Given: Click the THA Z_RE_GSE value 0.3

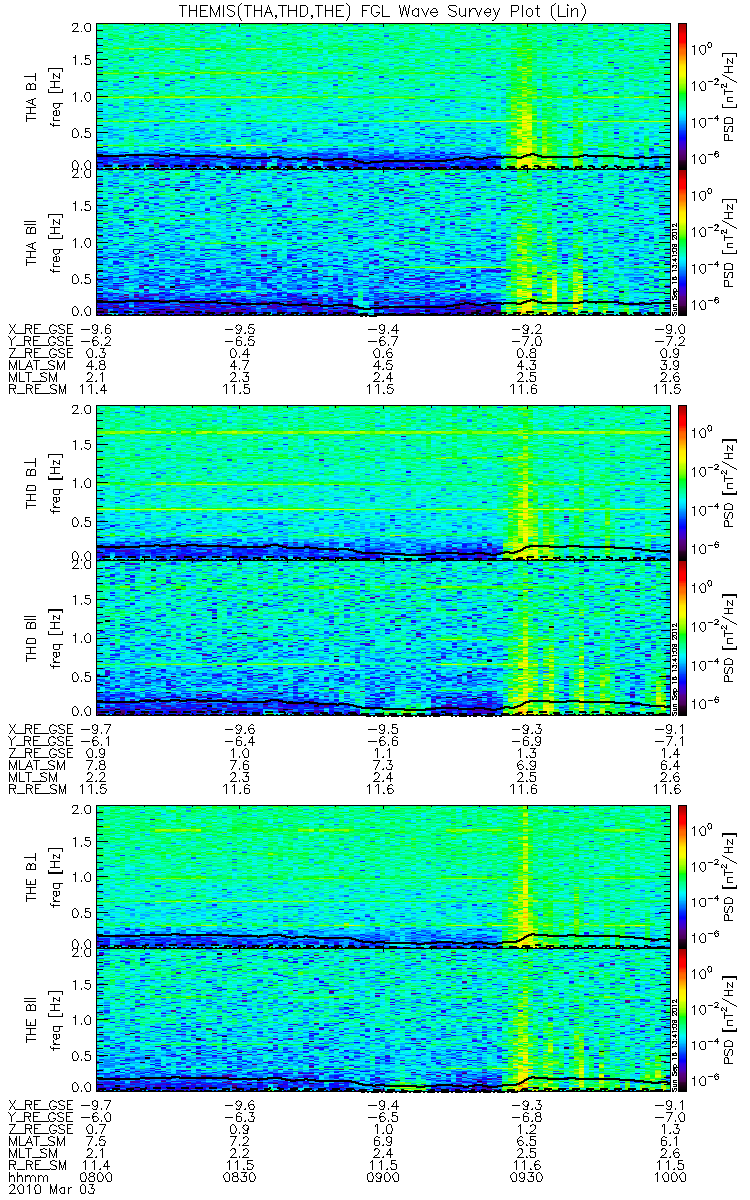Looking at the screenshot, I should tap(97, 353).
